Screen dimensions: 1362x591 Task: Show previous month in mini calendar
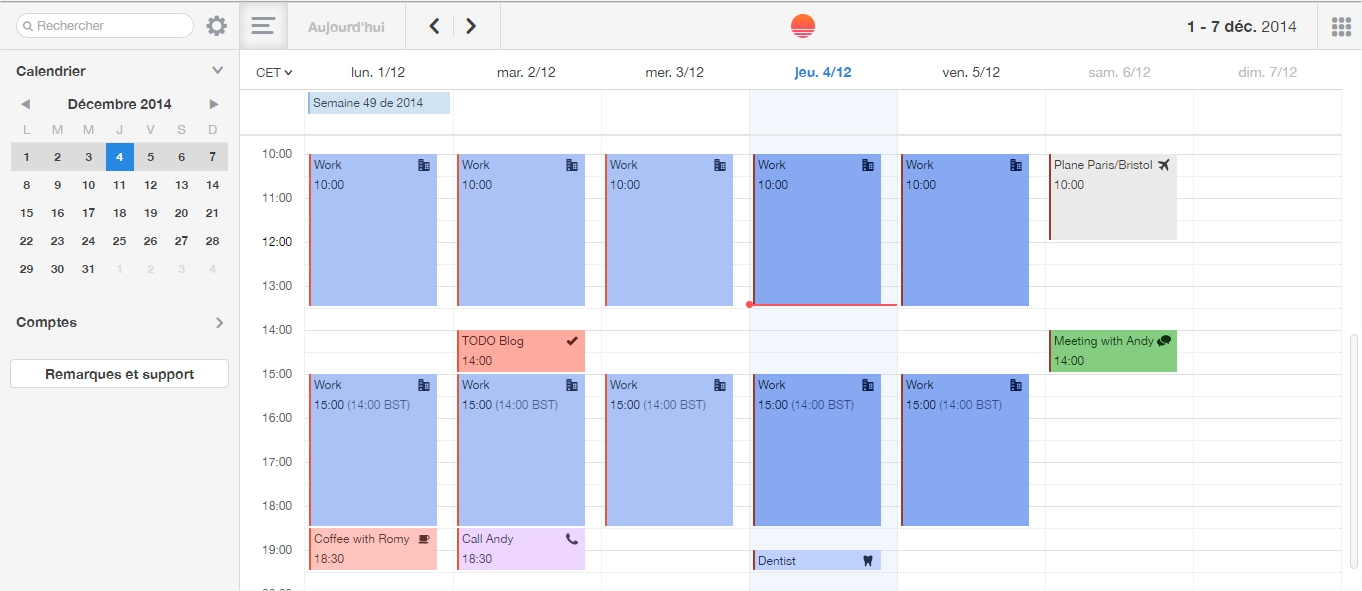(25, 104)
